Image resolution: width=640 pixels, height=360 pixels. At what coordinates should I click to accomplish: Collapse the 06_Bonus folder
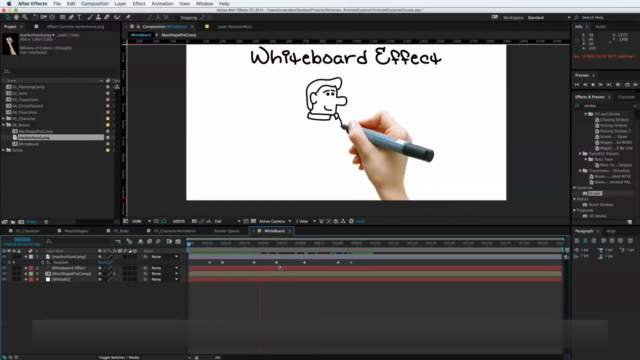pos(4,125)
